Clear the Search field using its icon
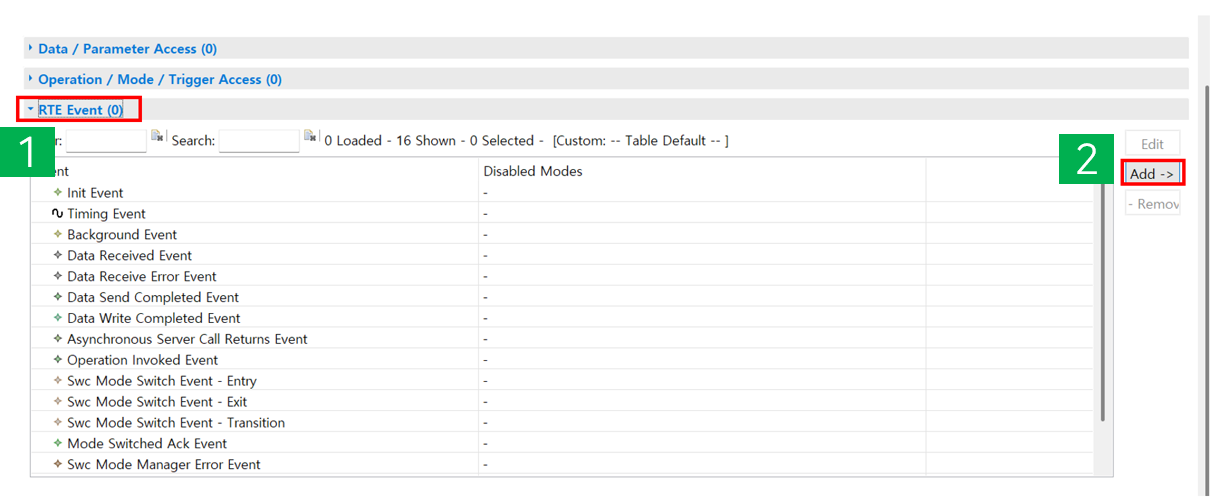 pos(310,137)
